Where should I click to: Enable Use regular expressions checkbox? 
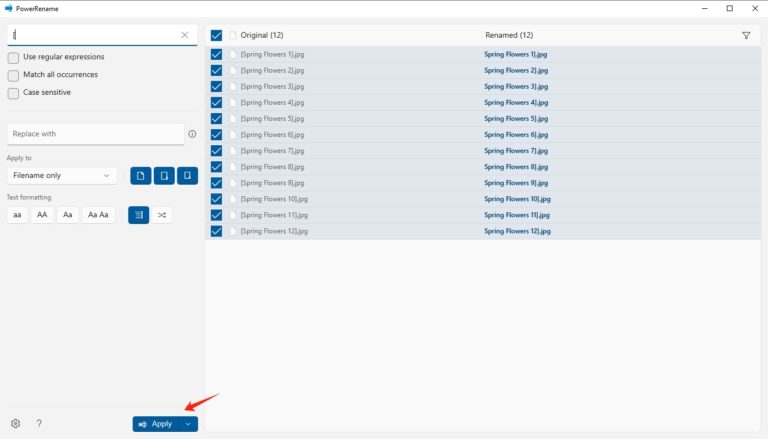(x=13, y=57)
